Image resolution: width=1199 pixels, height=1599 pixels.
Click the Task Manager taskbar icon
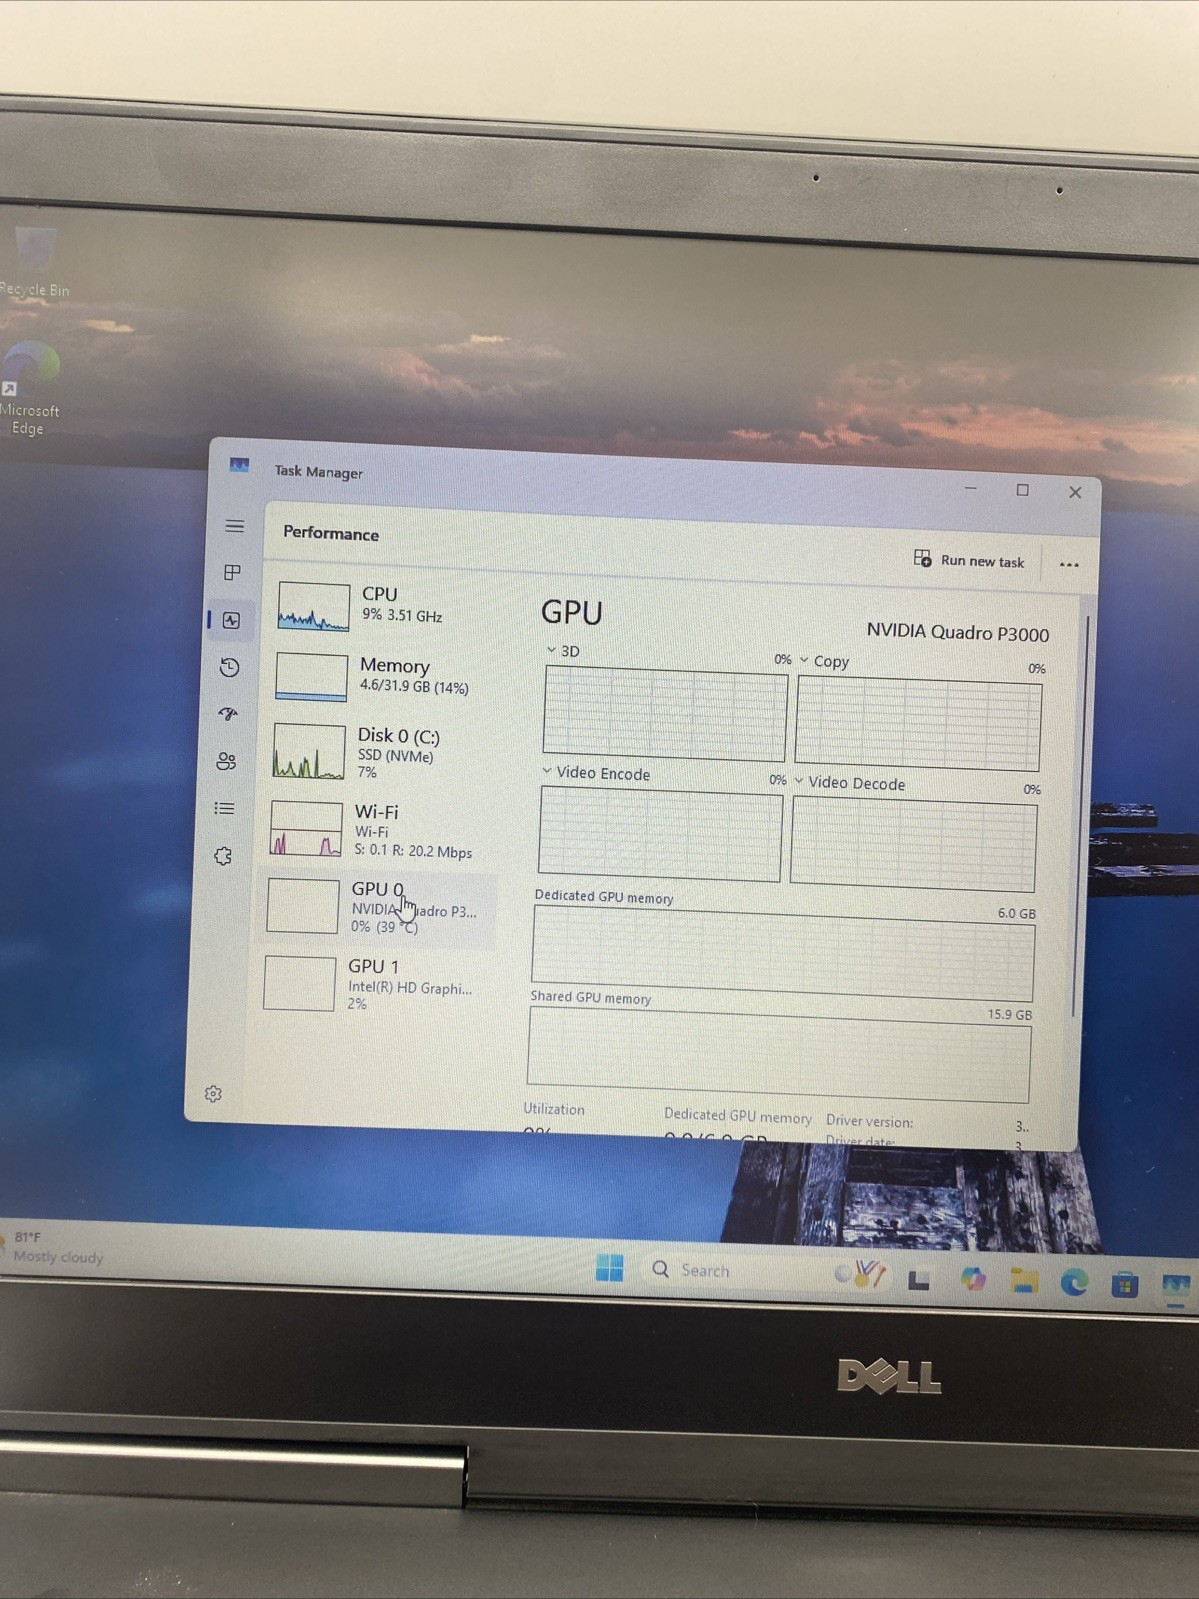pyautogui.click(x=1176, y=1285)
